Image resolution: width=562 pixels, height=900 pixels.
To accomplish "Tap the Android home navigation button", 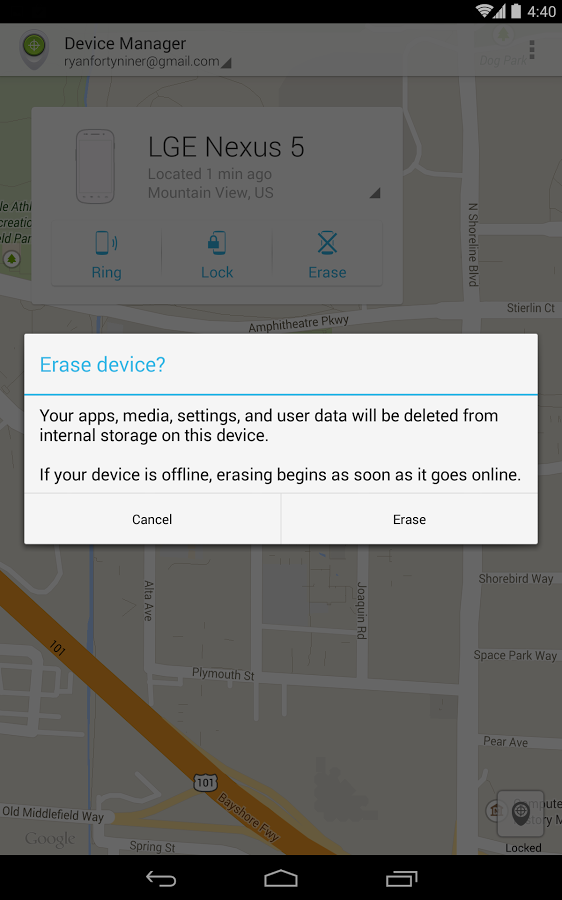I will (281, 878).
